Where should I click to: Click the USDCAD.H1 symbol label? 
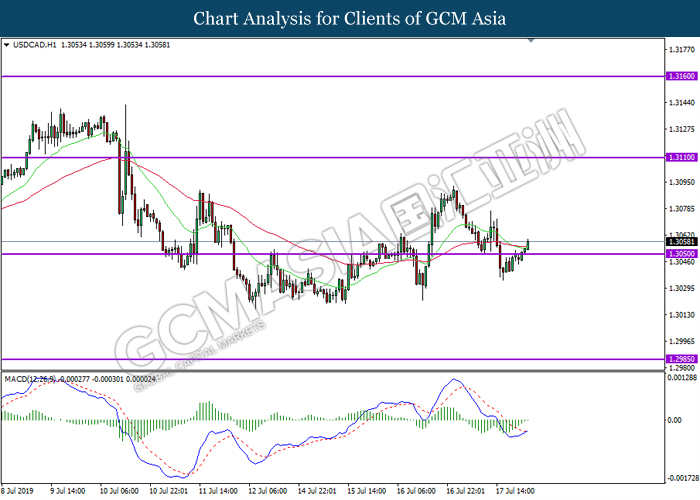pos(35,45)
